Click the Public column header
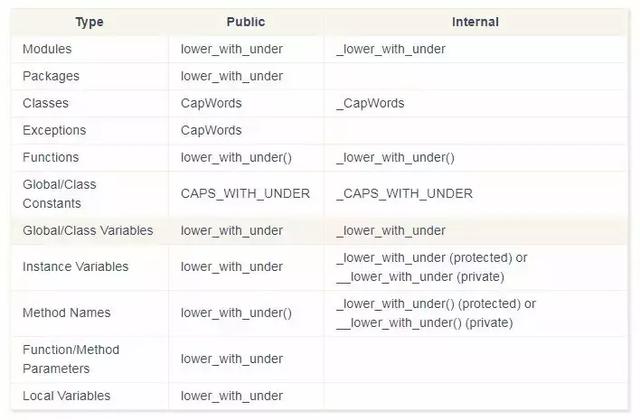The height and width of the screenshot is (420, 640). click(246, 22)
